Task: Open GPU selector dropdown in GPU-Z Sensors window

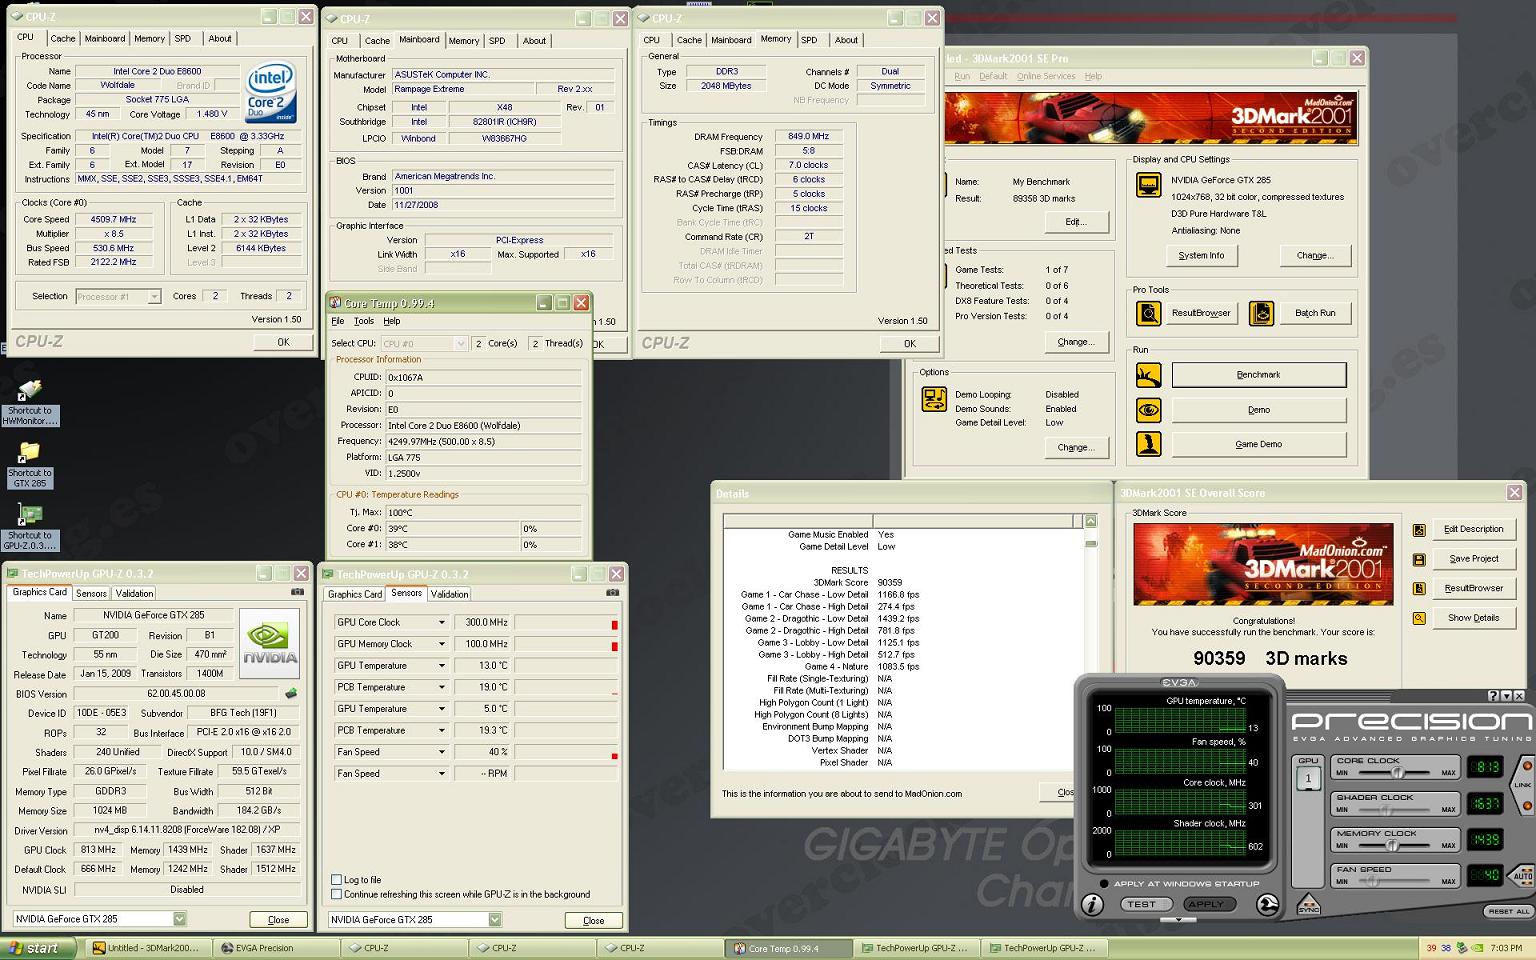Action: (x=495, y=919)
